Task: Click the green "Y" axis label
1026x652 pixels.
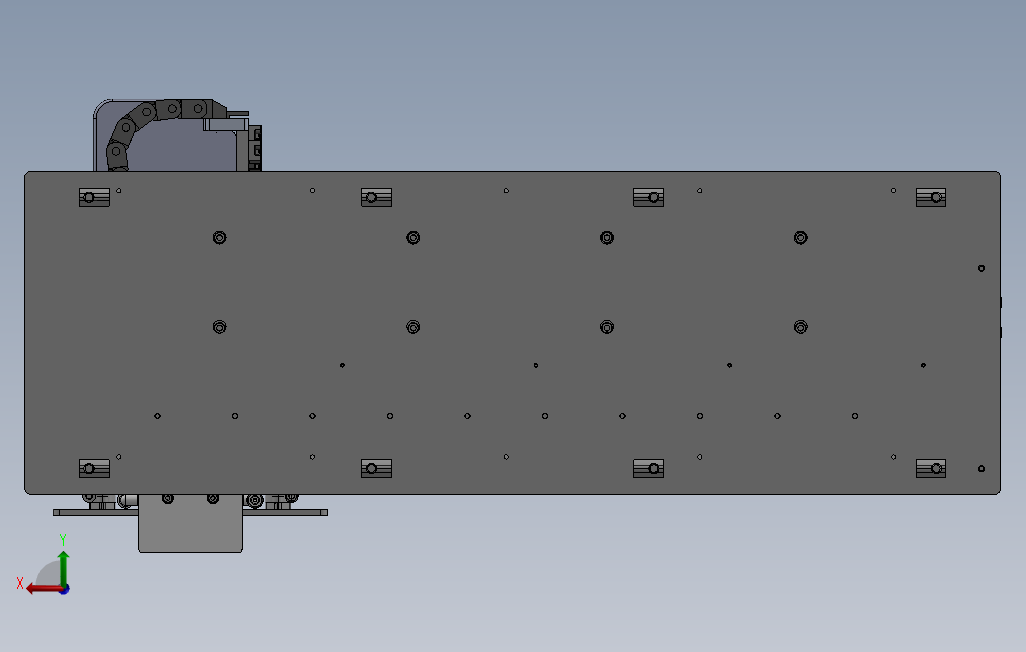Action: tap(63, 539)
